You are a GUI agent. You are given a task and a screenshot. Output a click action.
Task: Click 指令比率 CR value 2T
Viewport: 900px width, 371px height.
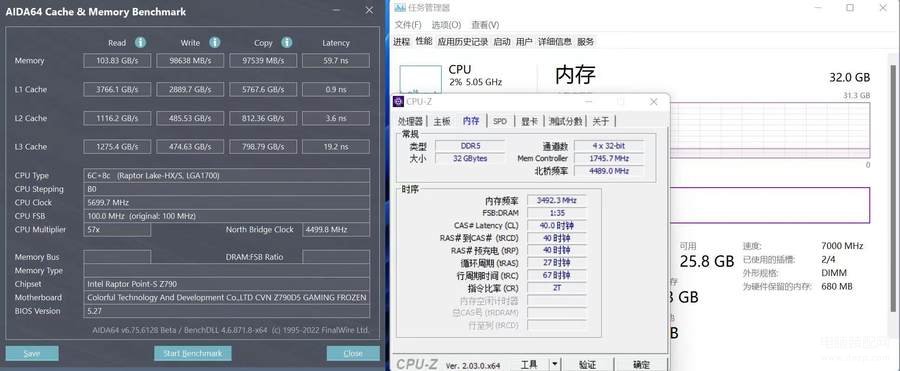pos(557,288)
